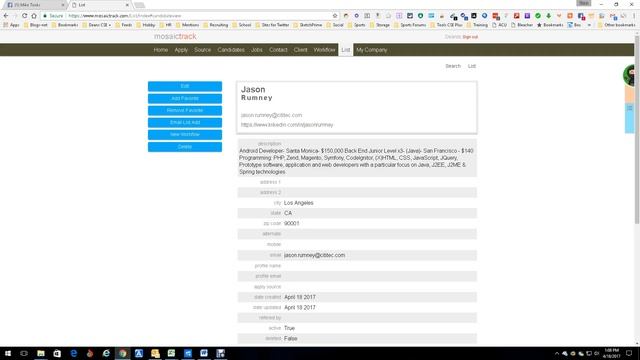Screen dimensions: 640x360
Task: Select the date created April 18 2017 value
Action: 300,297
